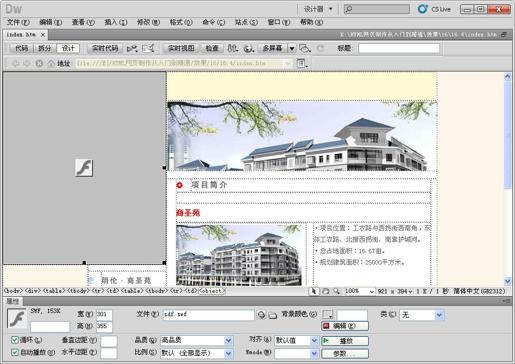Click the browser forward arrow icon
The image size is (515, 364).
tap(27, 63)
